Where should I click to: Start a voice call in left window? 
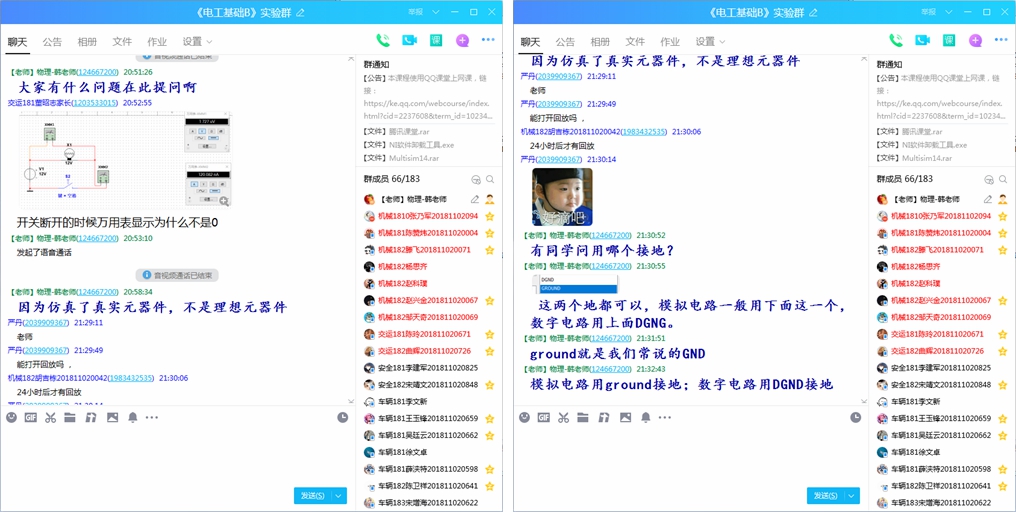click(x=383, y=41)
